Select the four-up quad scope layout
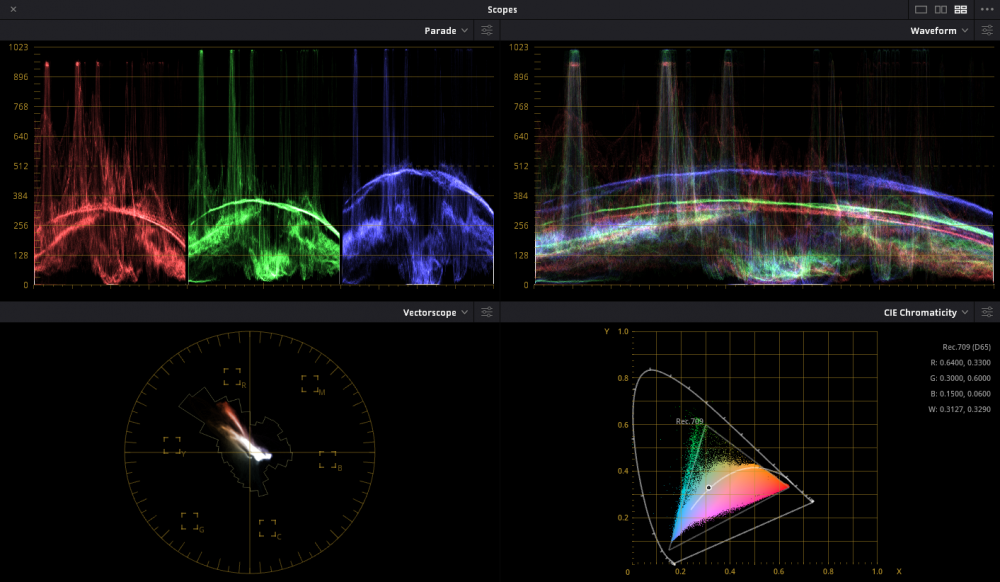 (x=961, y=9)
